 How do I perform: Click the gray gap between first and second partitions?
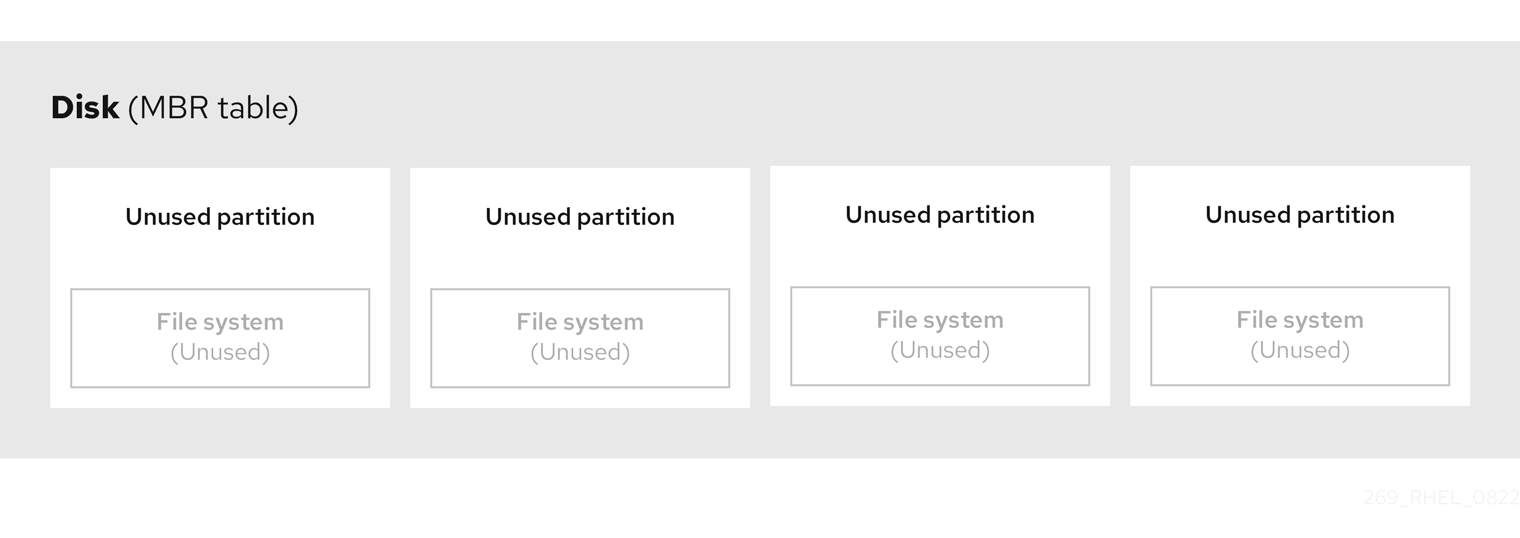[400, 288]
